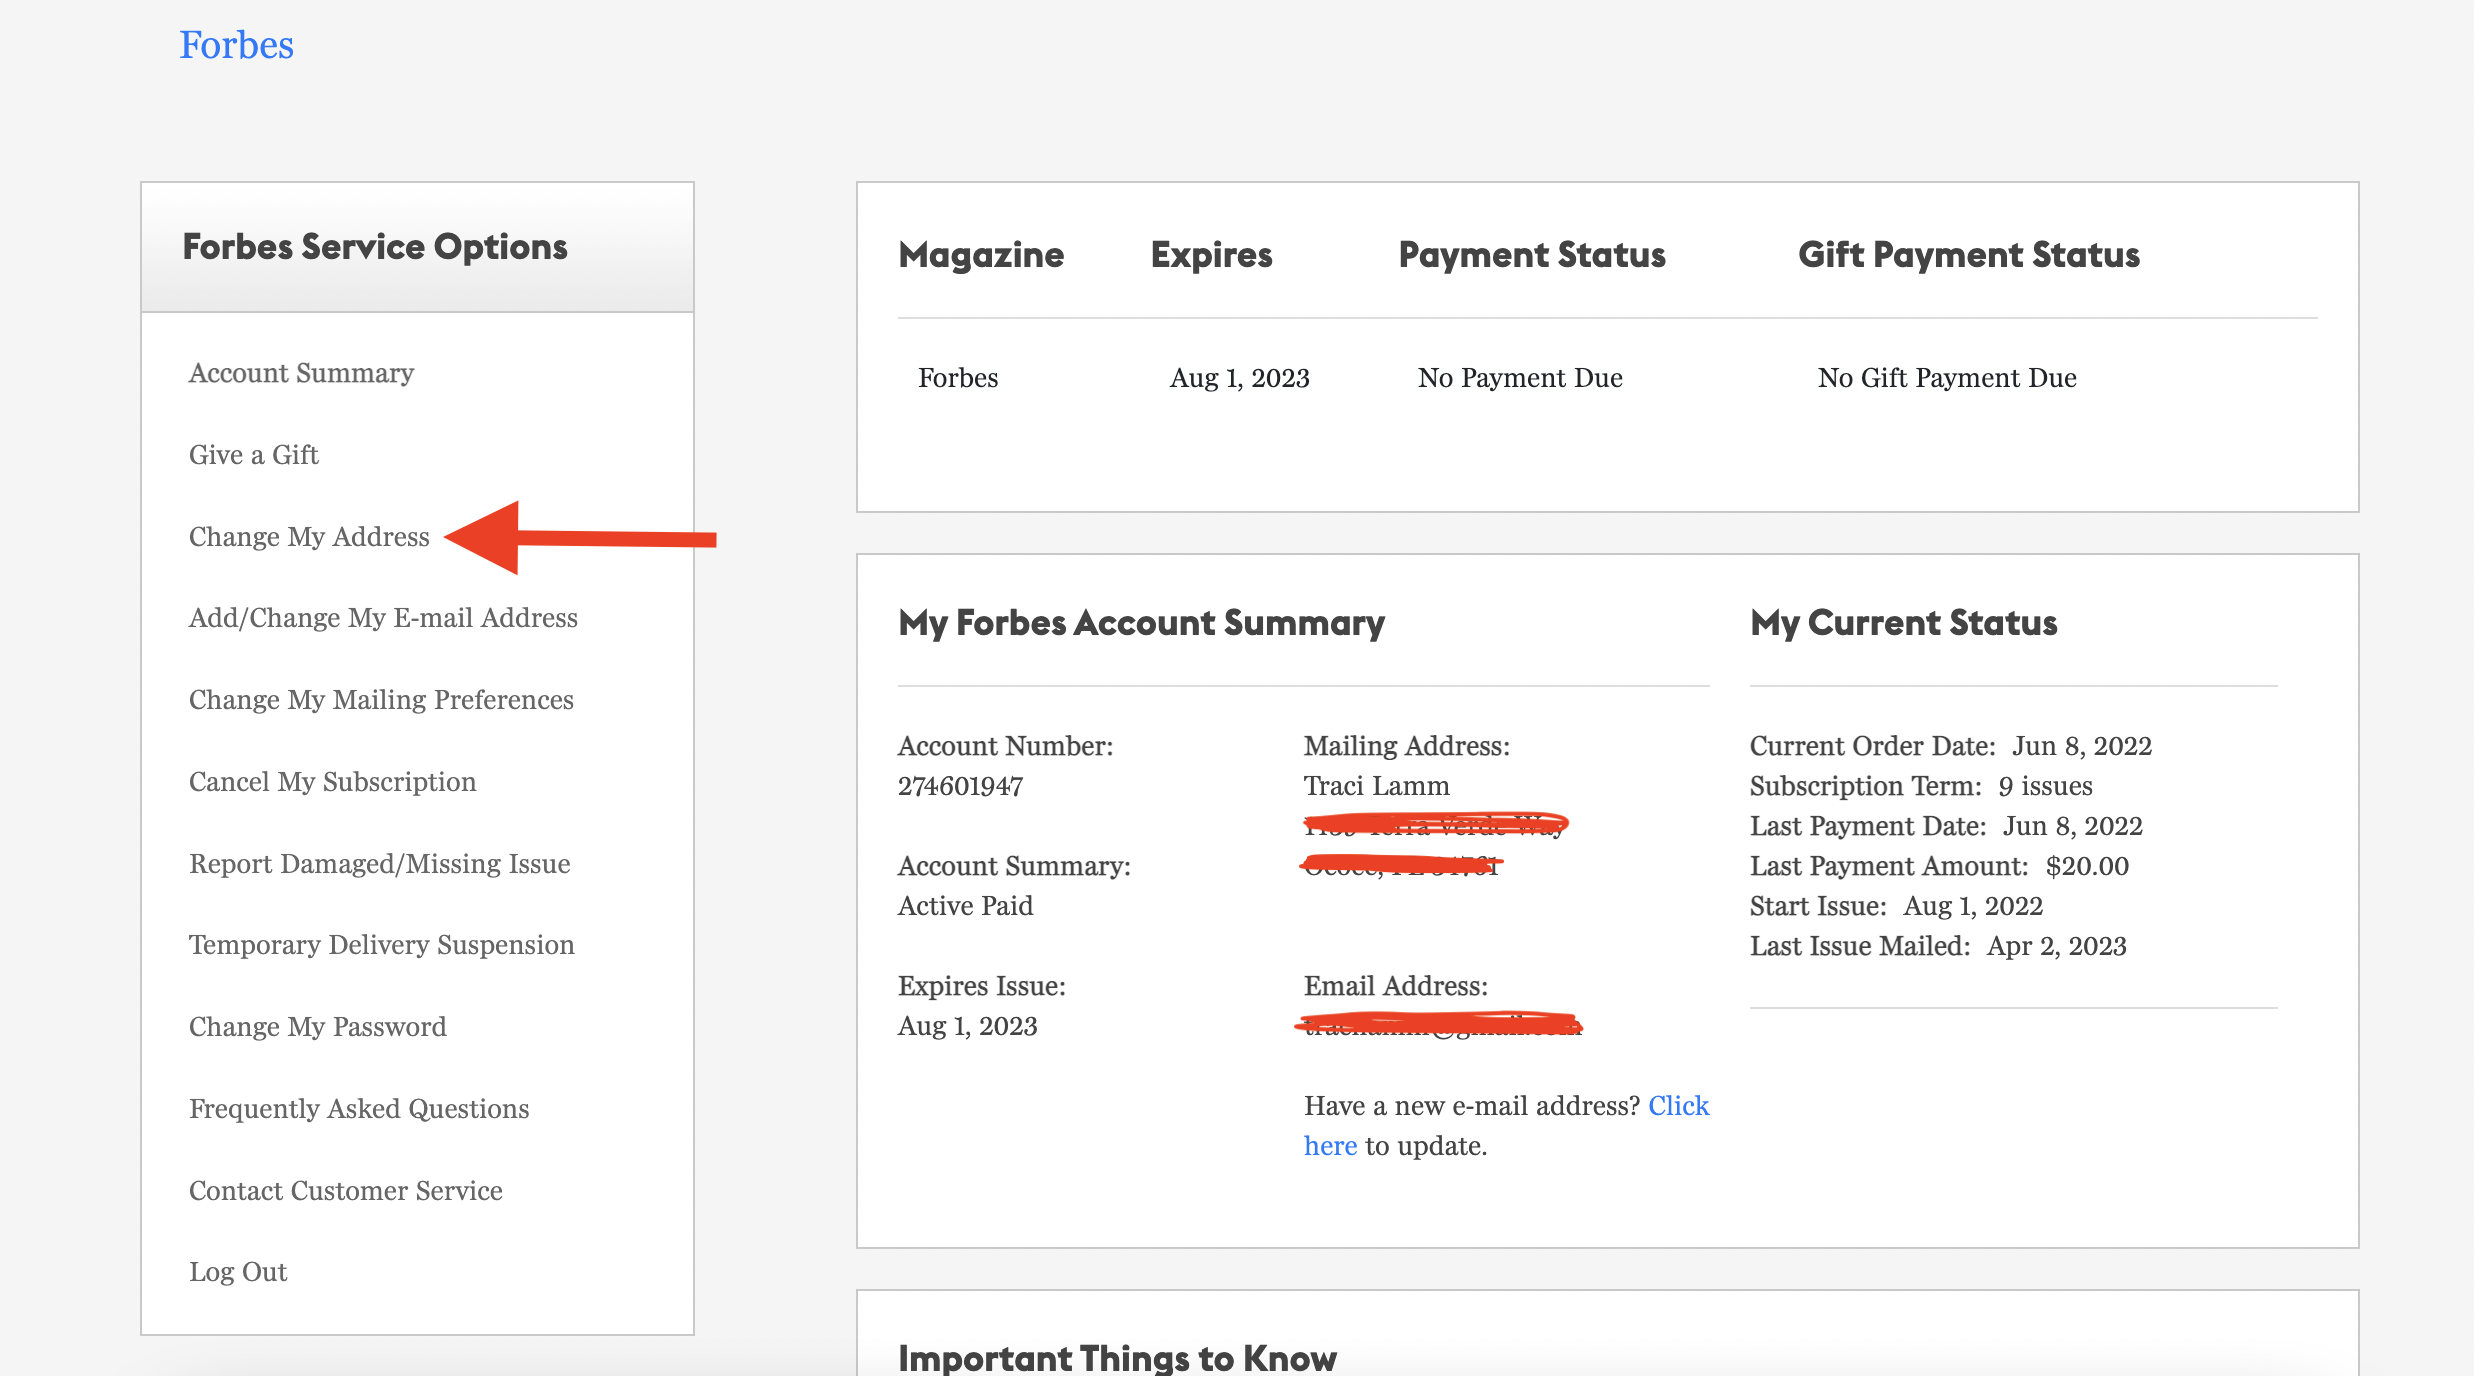Choose Temporary Delivery Suspension
Viewport: 2474px width, 1376px height.
[x=381, y=945]
